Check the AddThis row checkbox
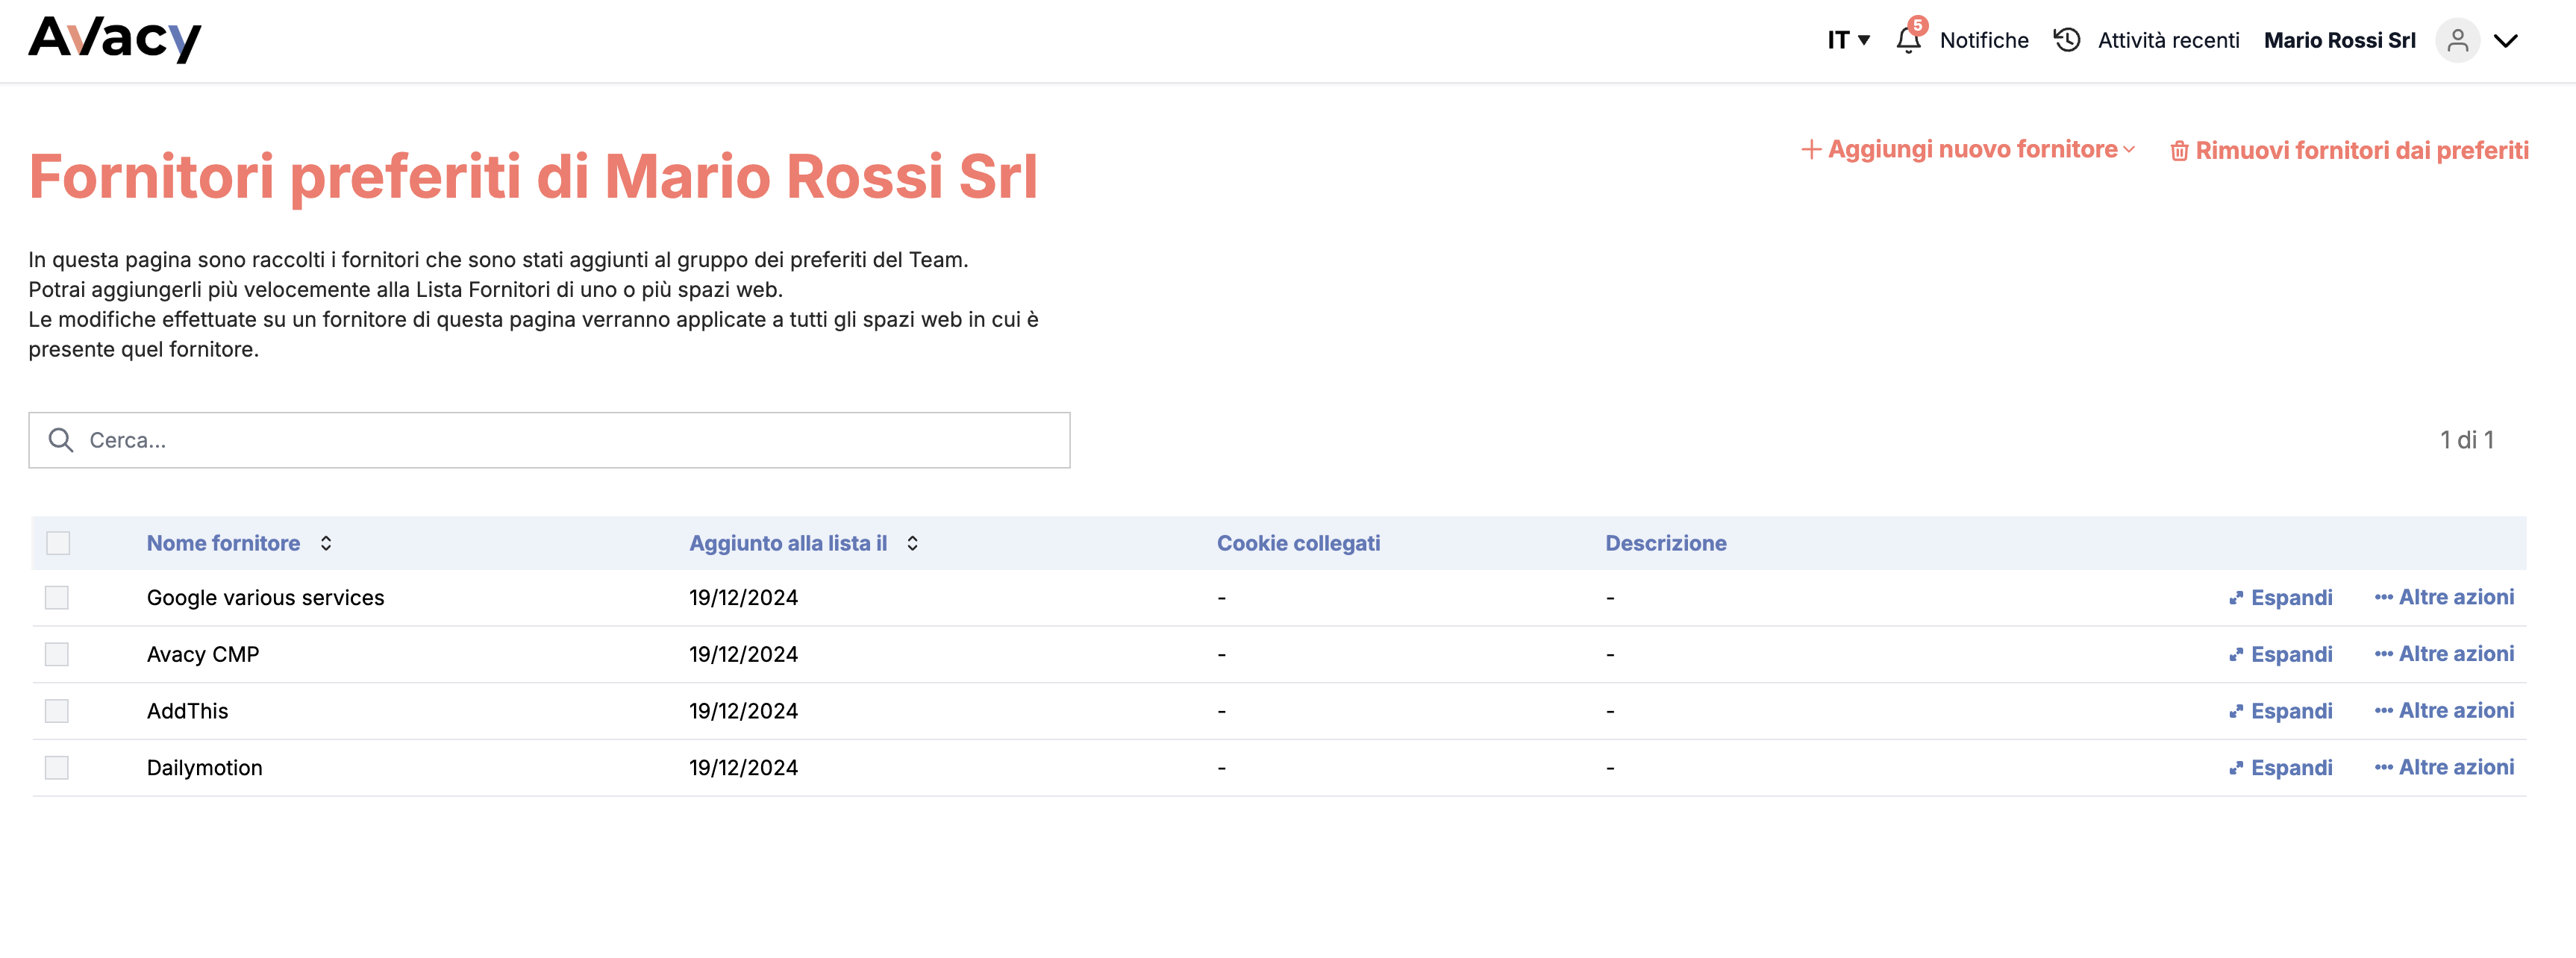This screenshot has width=2576, height=958. click(x=57, y=711)
